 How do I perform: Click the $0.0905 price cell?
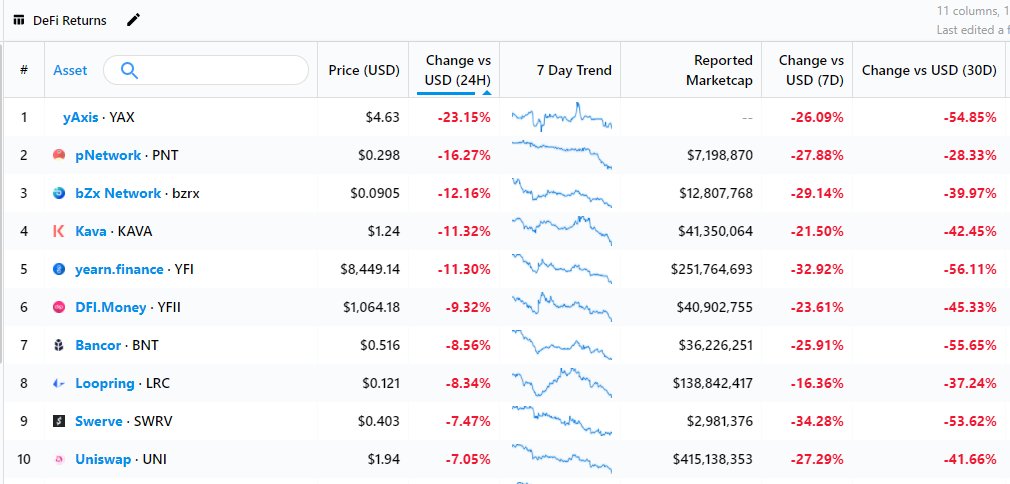coord(375,193)
